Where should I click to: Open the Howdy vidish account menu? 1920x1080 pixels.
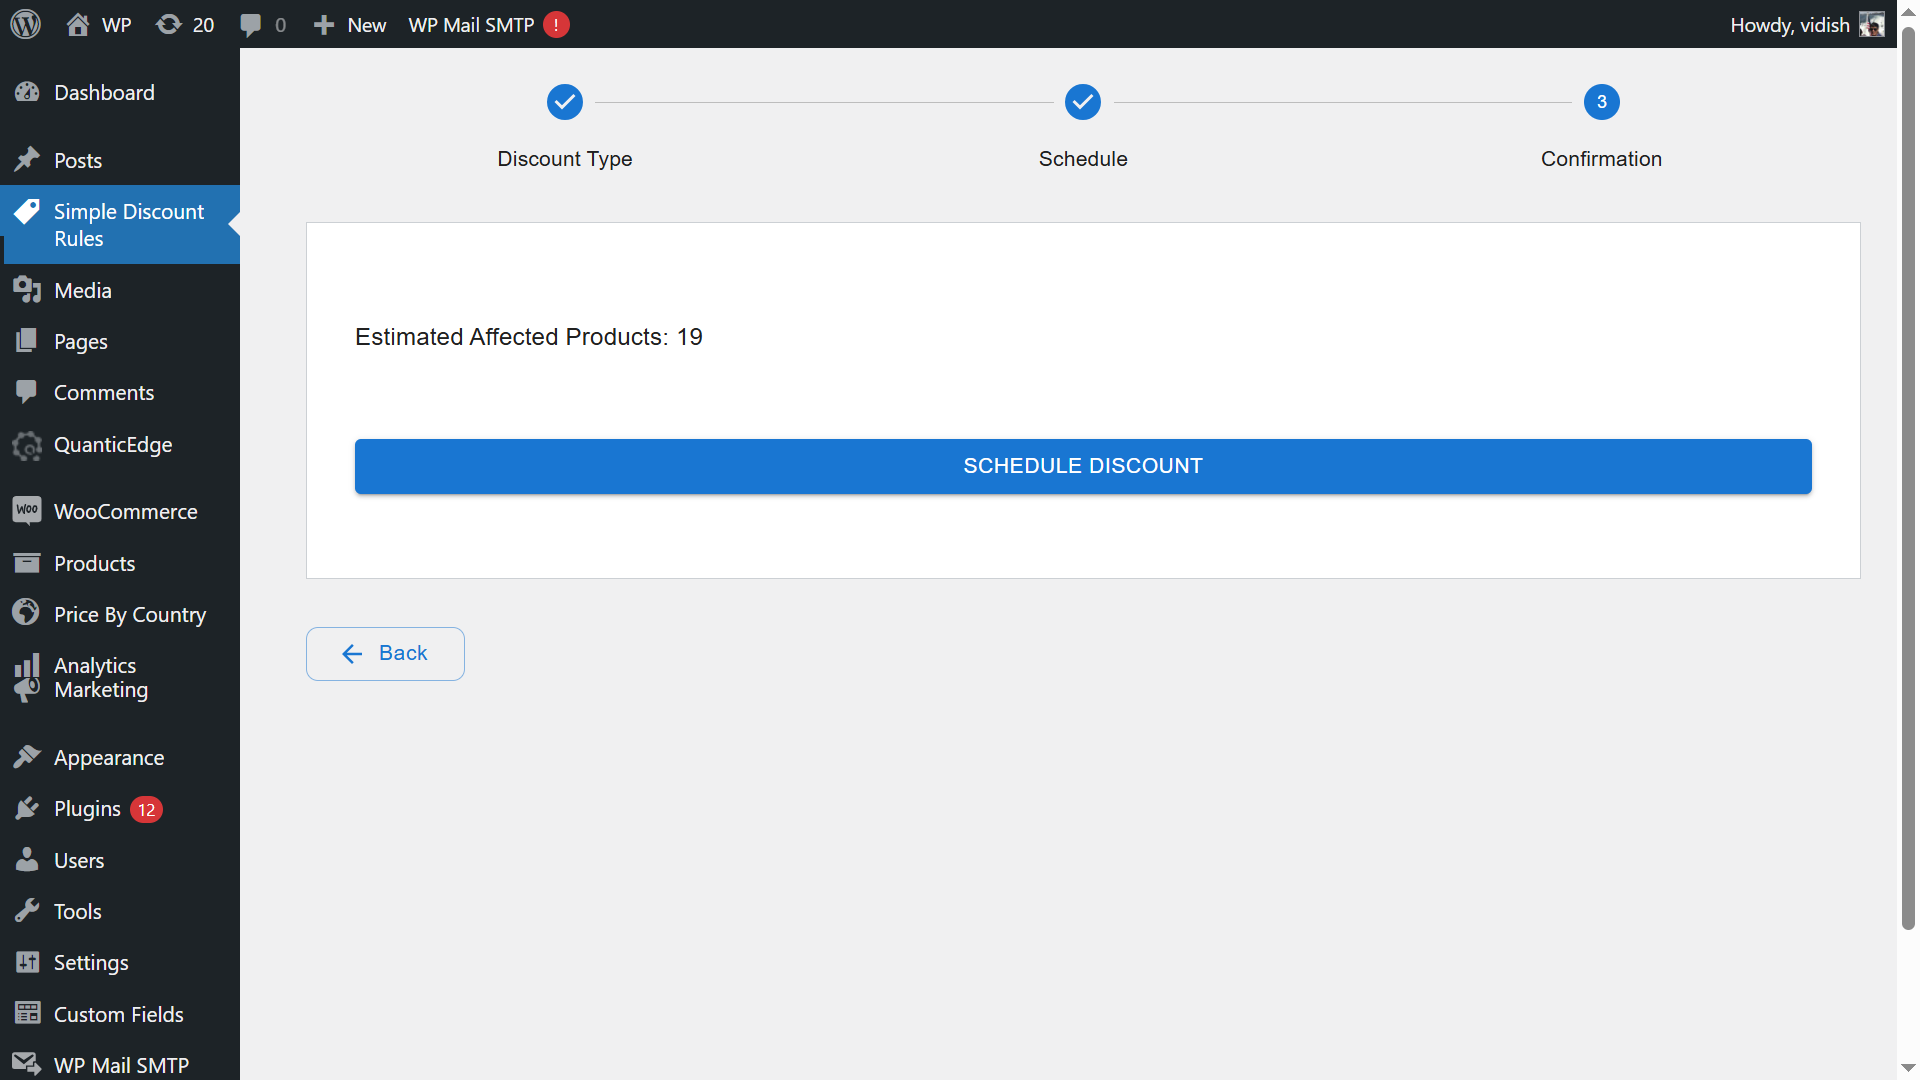point(1789,25)
